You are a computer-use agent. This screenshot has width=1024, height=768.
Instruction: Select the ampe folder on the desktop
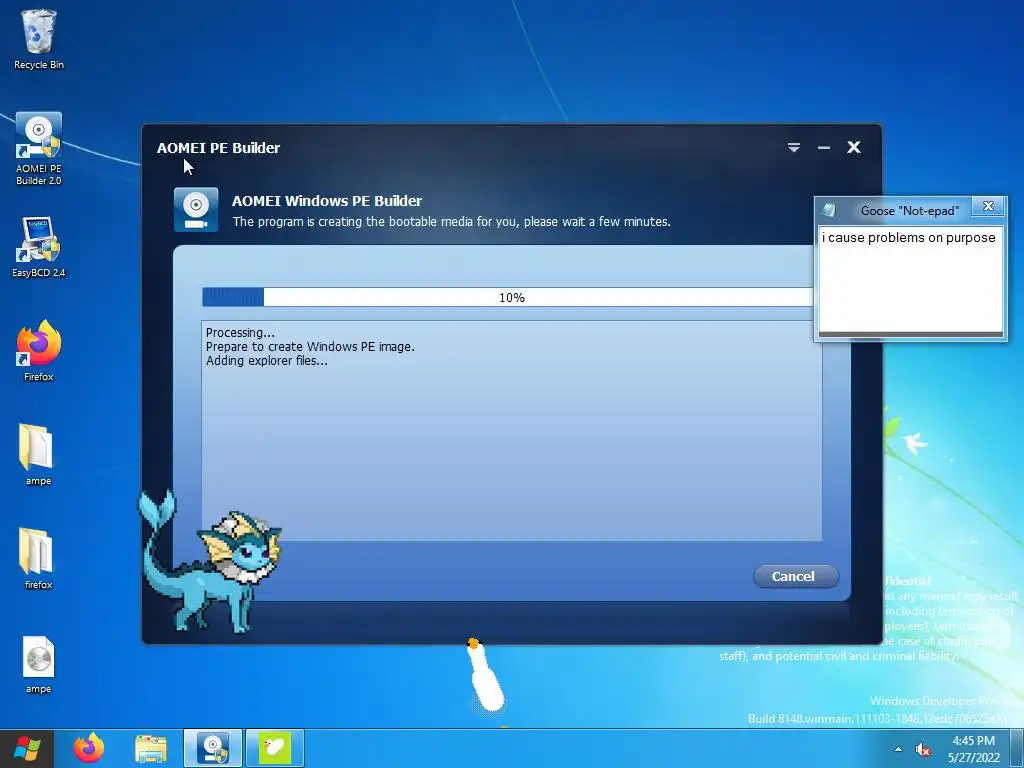(38, 455)
